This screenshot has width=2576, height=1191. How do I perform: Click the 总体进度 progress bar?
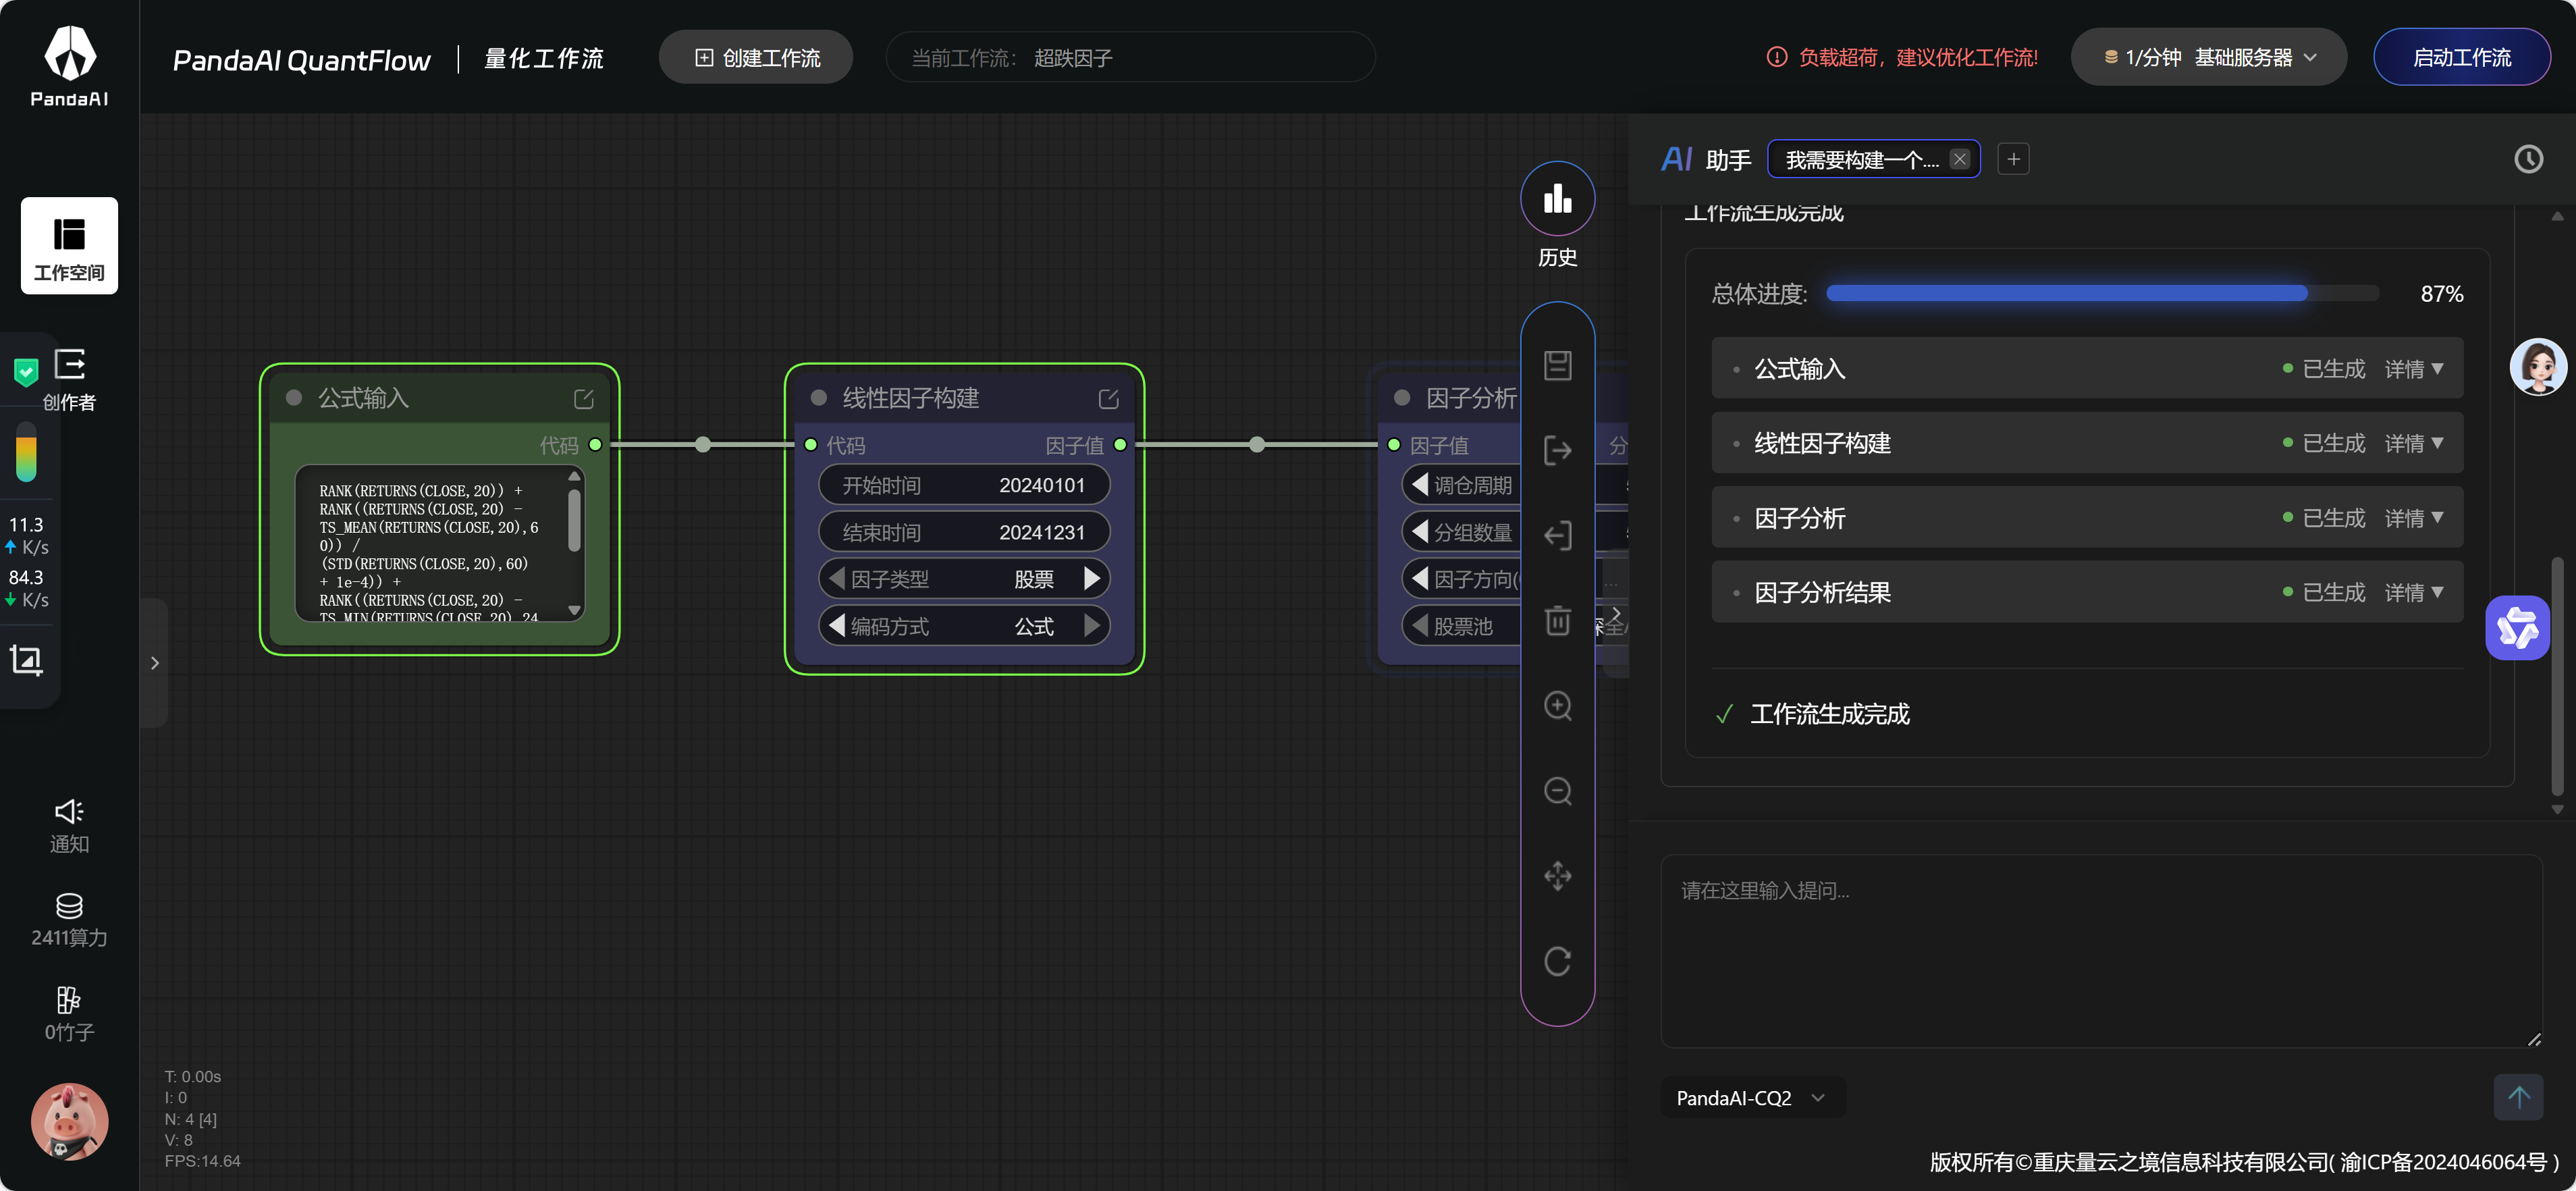[x=2102, y=293]
